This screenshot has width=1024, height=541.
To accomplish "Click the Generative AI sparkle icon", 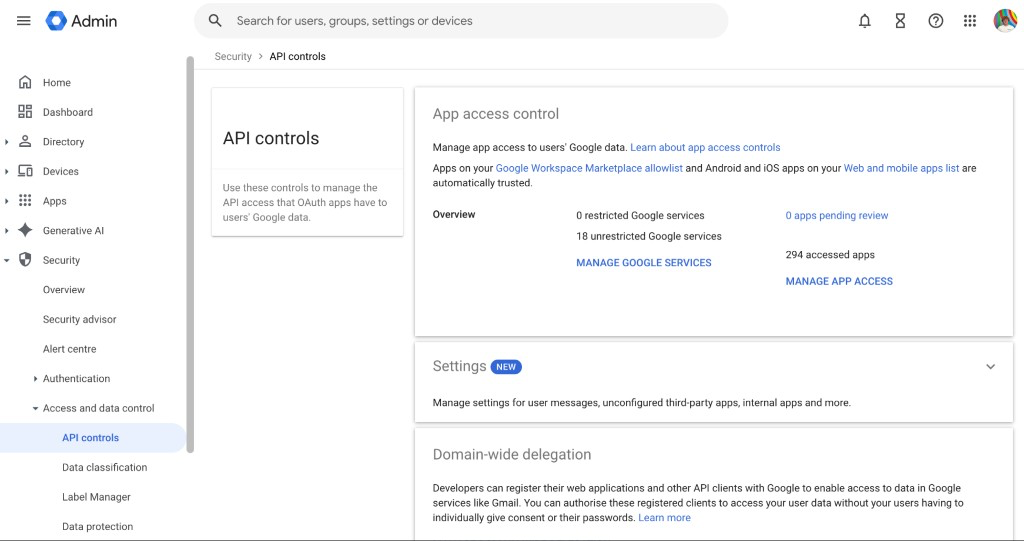I will click(25, 230).
